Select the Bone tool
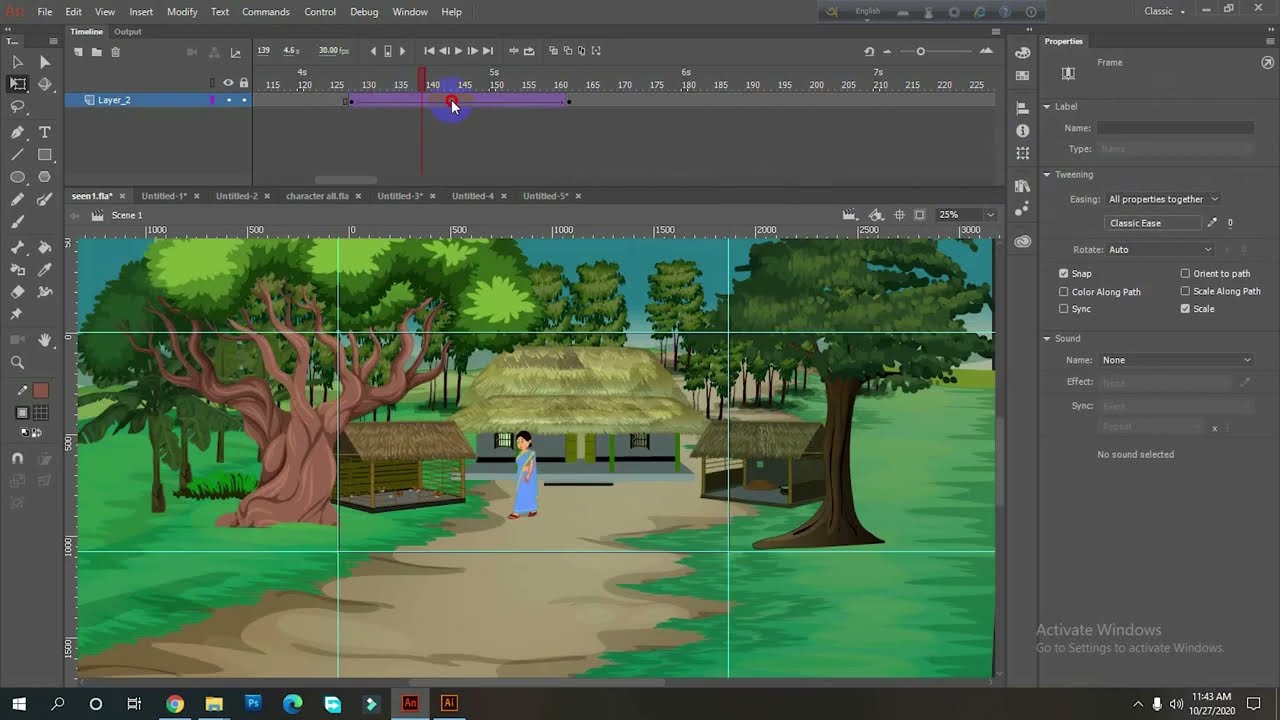1280x720 pixels. click(18, 247)
